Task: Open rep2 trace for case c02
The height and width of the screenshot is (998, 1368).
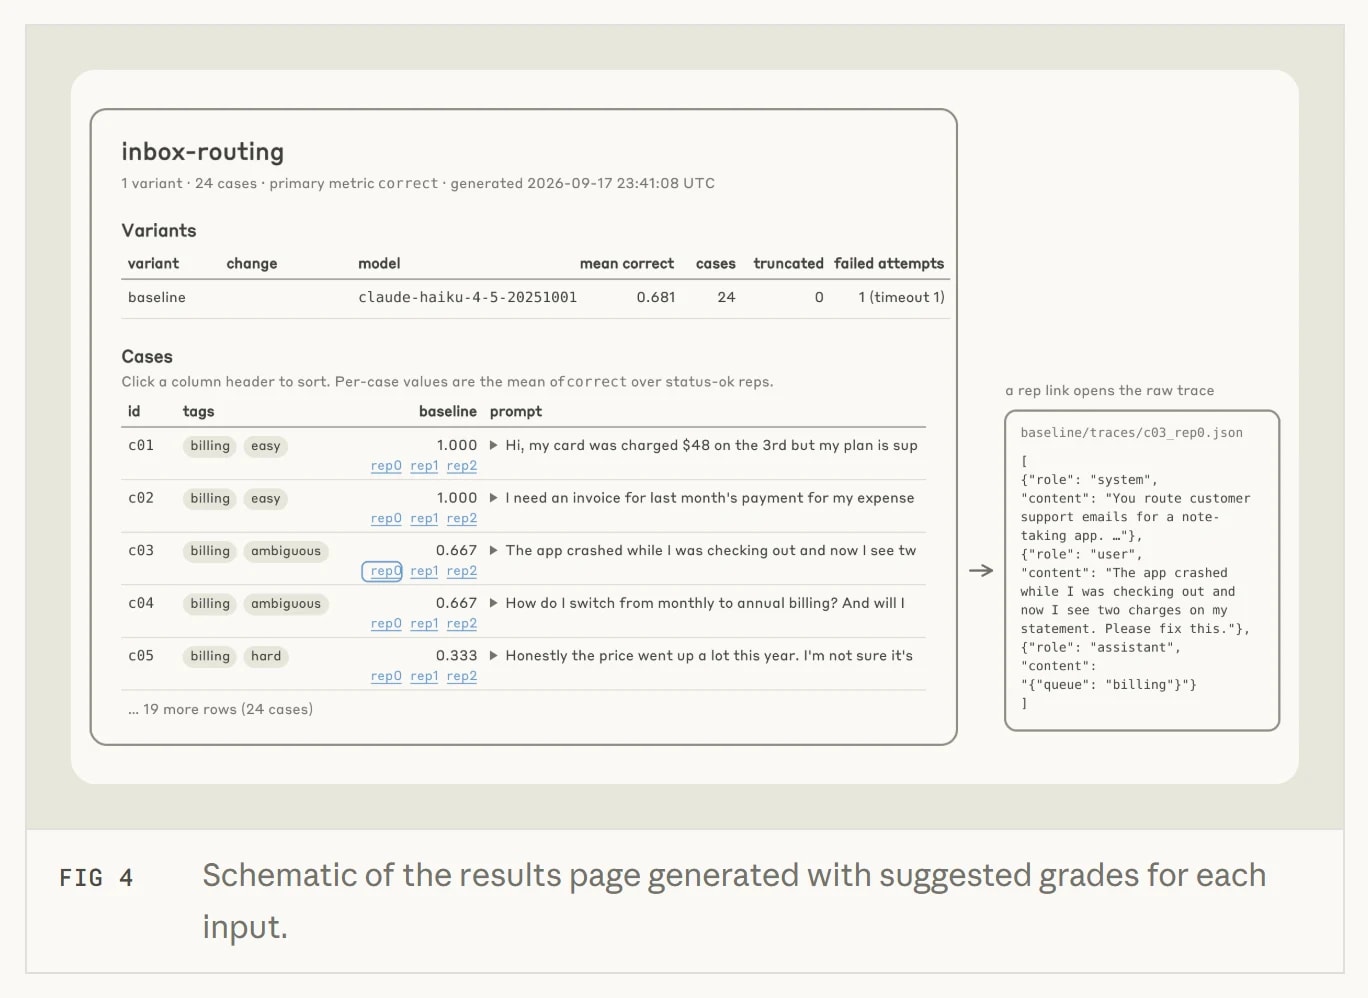Action: (x=461, y=519)
